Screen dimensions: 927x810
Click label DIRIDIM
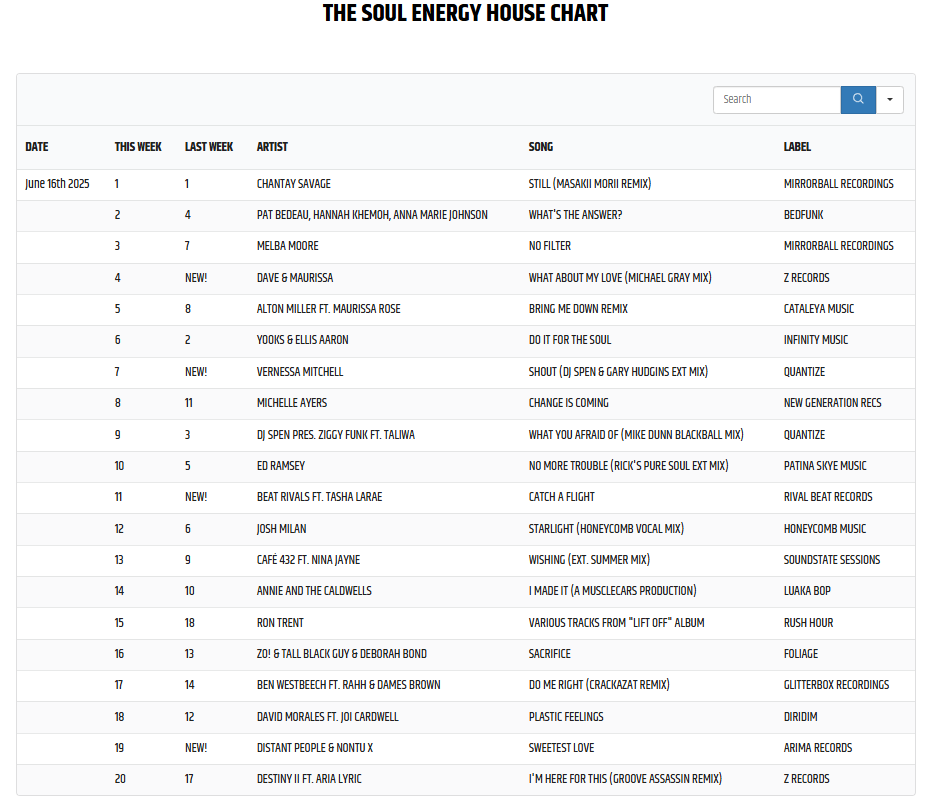pyautogui.click(x=800, y=717)
